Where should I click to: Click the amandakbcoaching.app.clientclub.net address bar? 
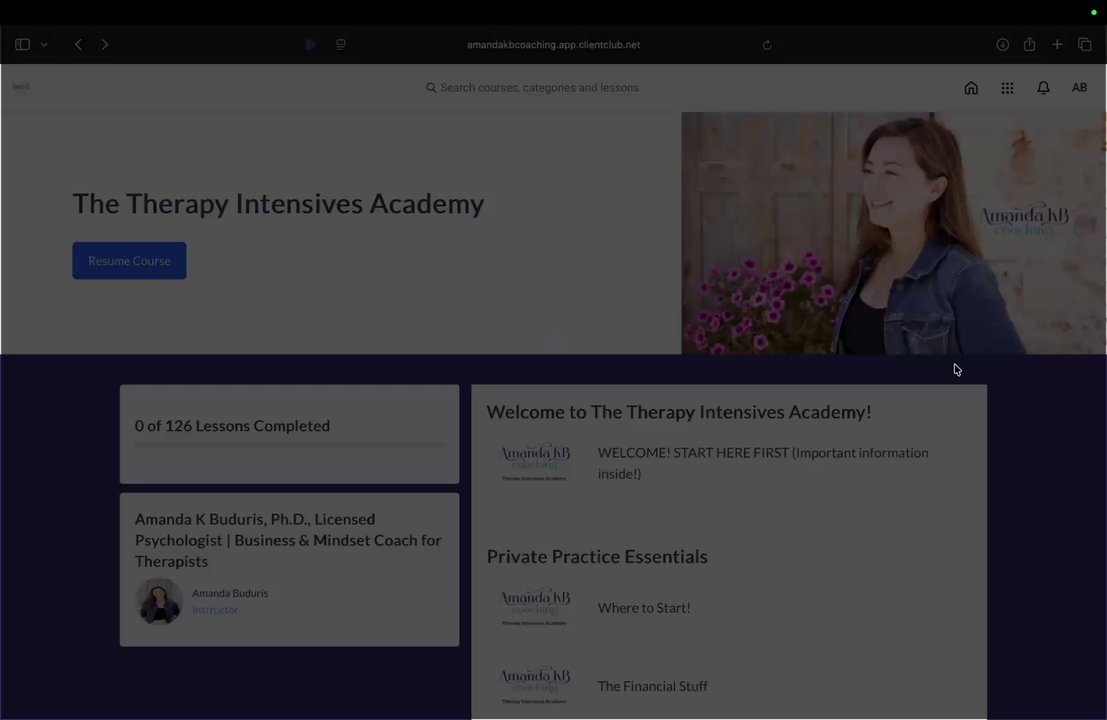[x=553, y=44]
